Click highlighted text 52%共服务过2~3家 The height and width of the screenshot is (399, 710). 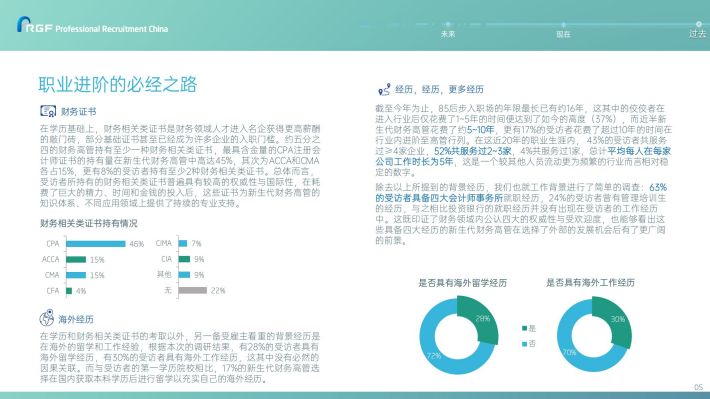tap(473, 151)
